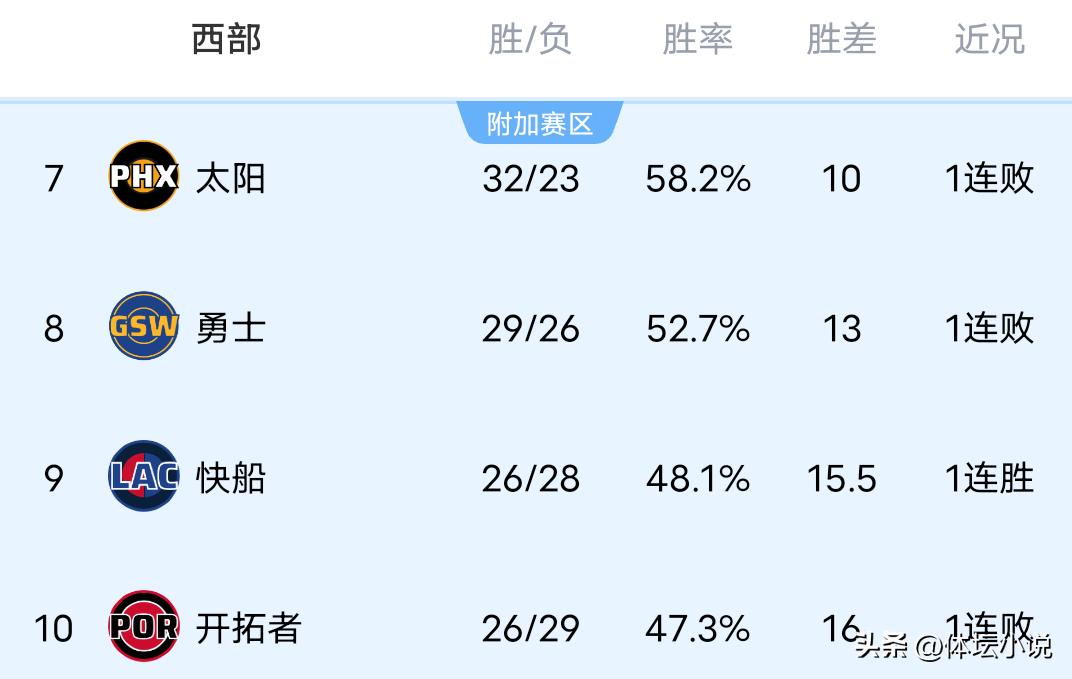Screen dimensions: 1072x679
Task: Open the 太阳 team name
Action: point(231,178)
